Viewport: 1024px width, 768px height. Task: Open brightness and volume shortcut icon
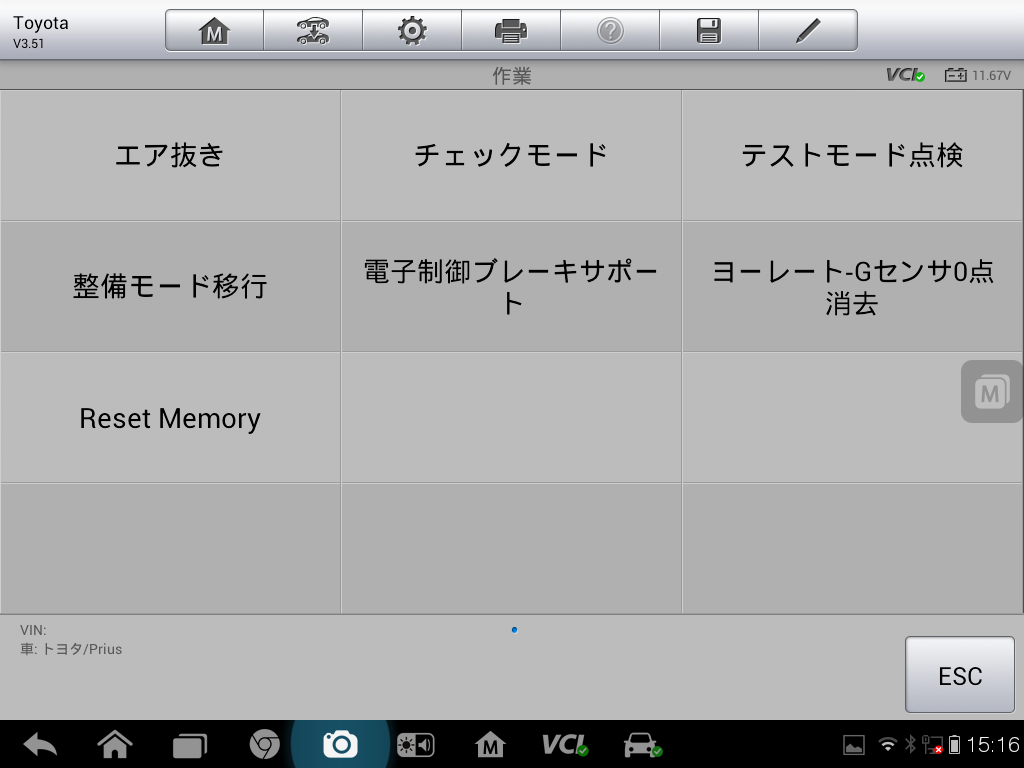click(415, 745)
